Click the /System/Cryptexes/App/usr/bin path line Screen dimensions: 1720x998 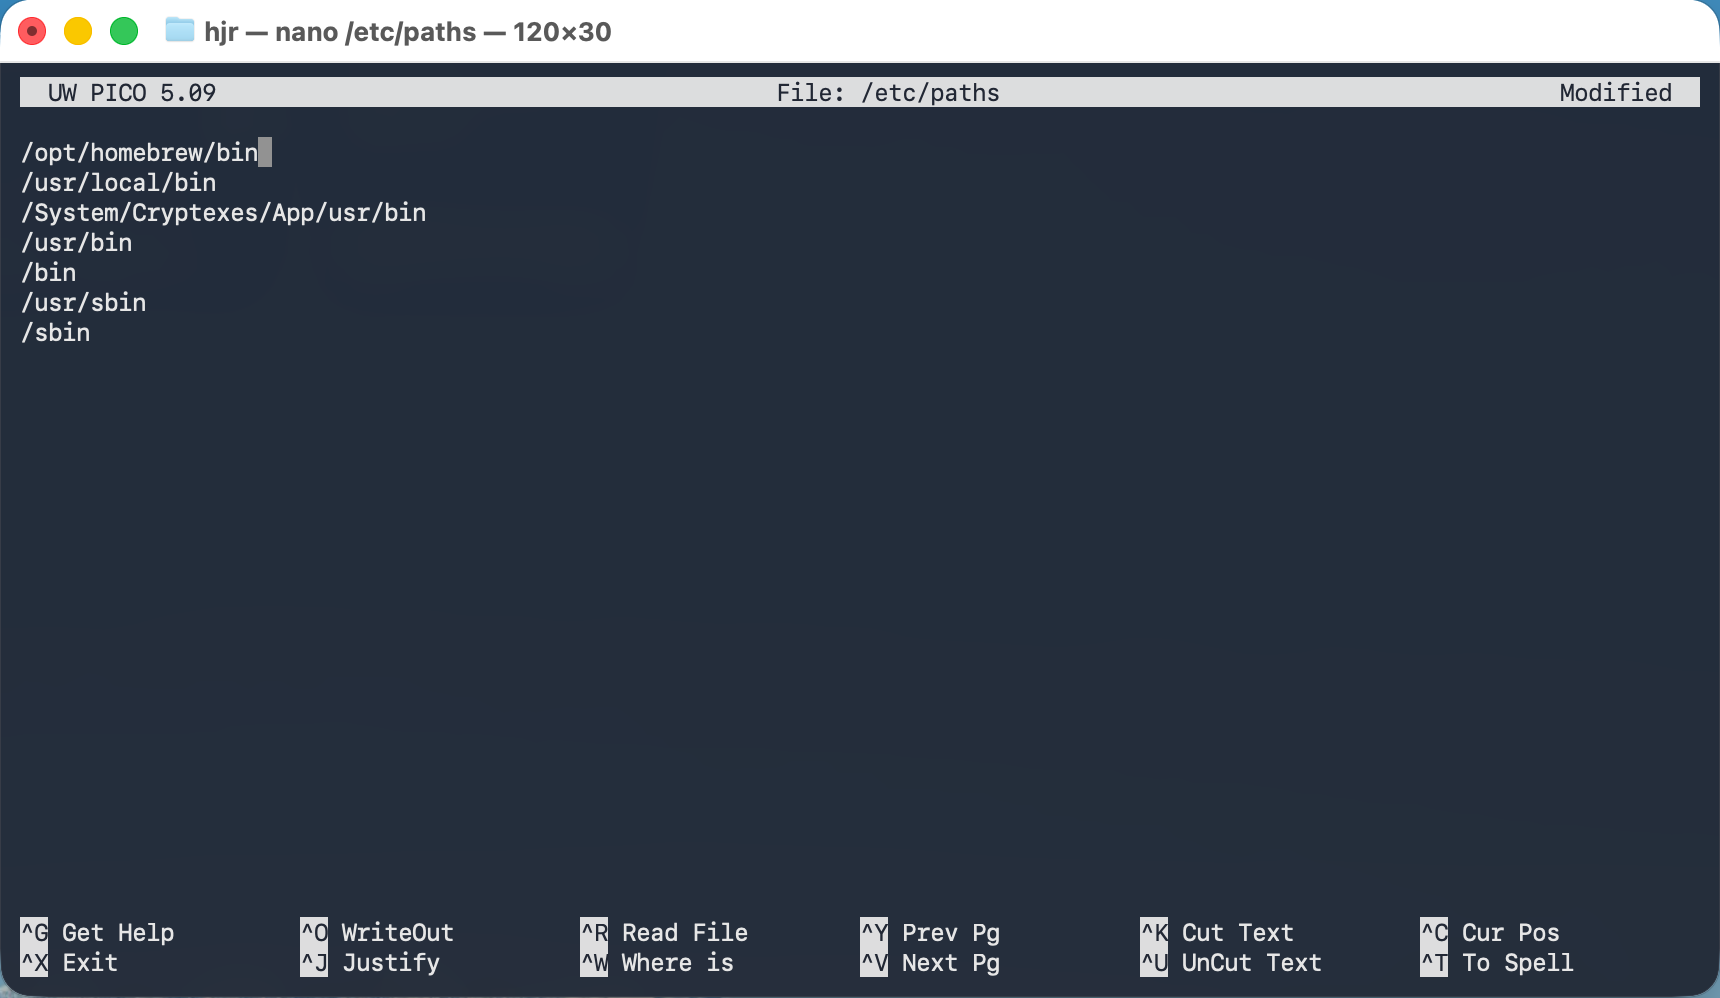pyautogui.click(x=224, y=213)
